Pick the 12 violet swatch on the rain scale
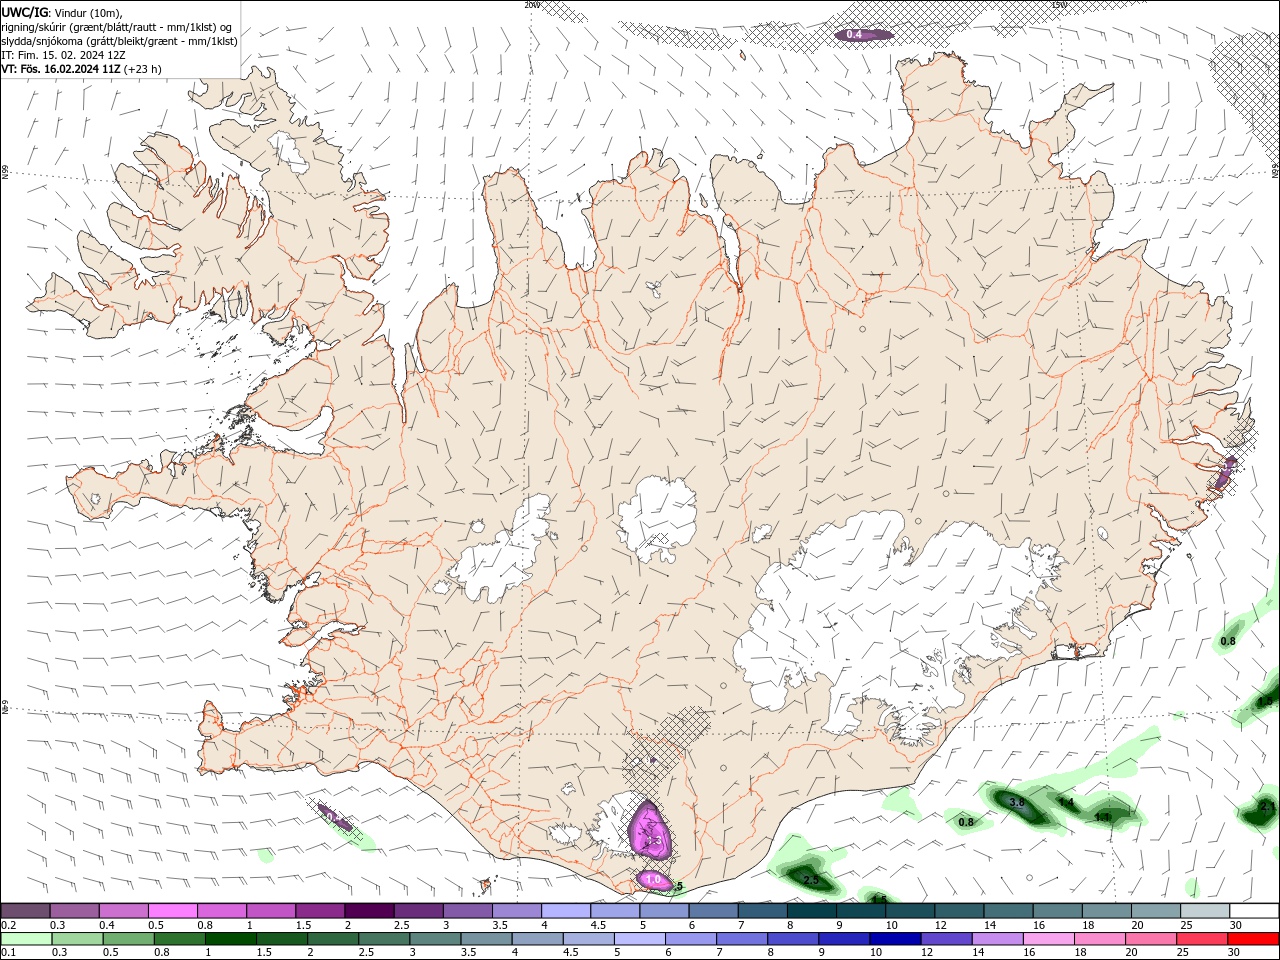Screen dimensions: 1280x960 click(x=945, y=939)
